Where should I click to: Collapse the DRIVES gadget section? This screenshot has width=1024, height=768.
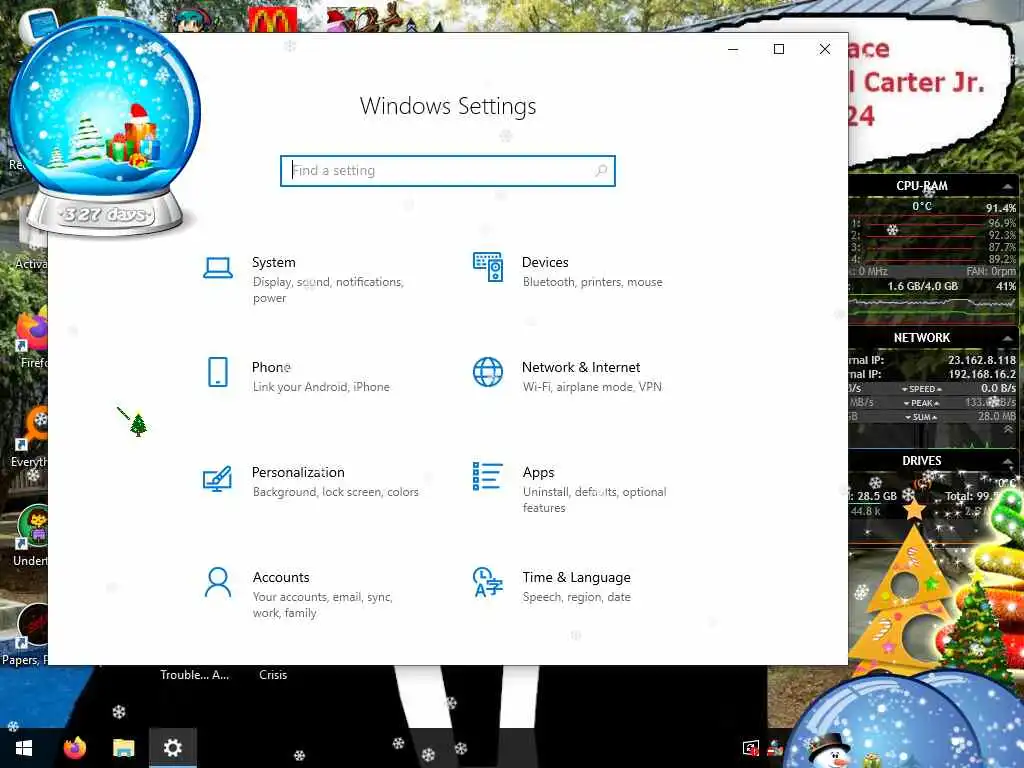point(1007,462)
